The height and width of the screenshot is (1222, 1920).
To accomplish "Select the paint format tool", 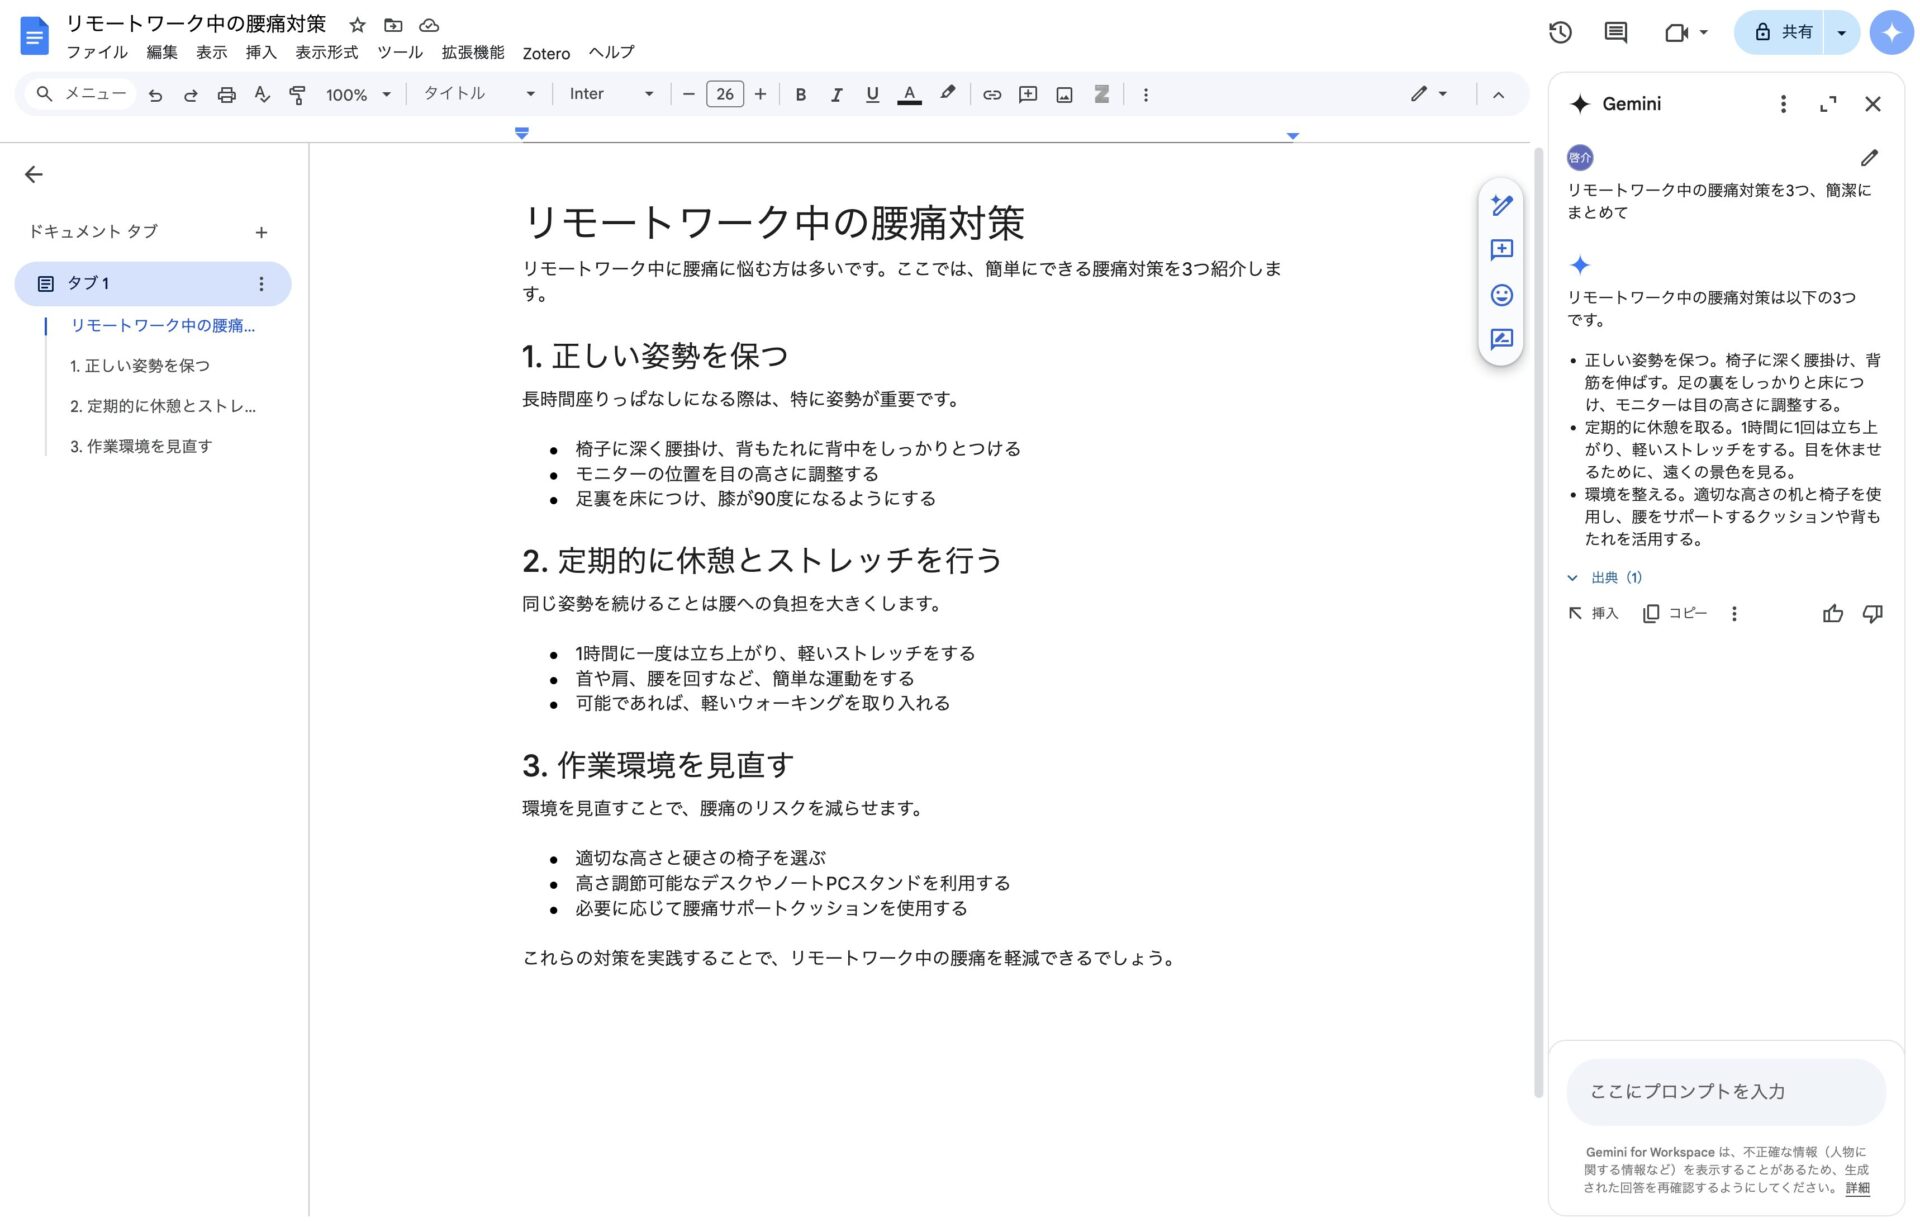I will (297, 94).
